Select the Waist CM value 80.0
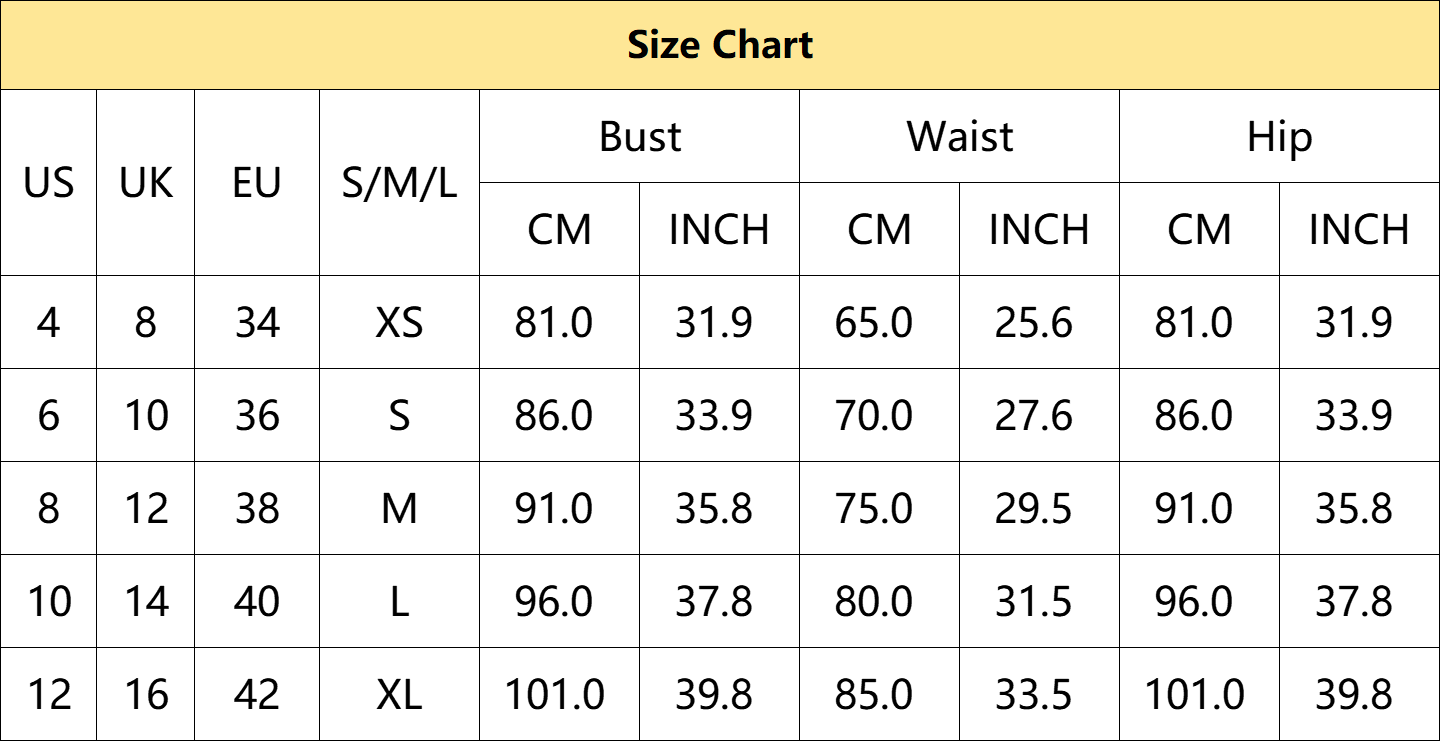1440x742 pixels. pos(880,602)
